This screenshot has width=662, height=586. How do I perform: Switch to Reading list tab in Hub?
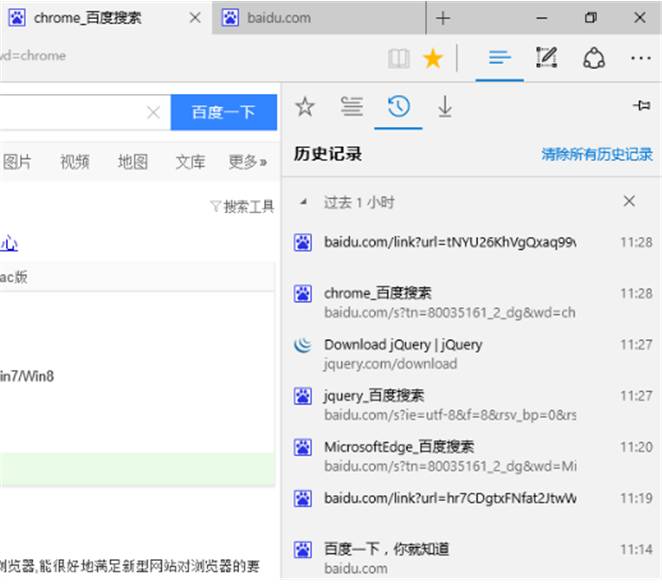click(352, 106)
